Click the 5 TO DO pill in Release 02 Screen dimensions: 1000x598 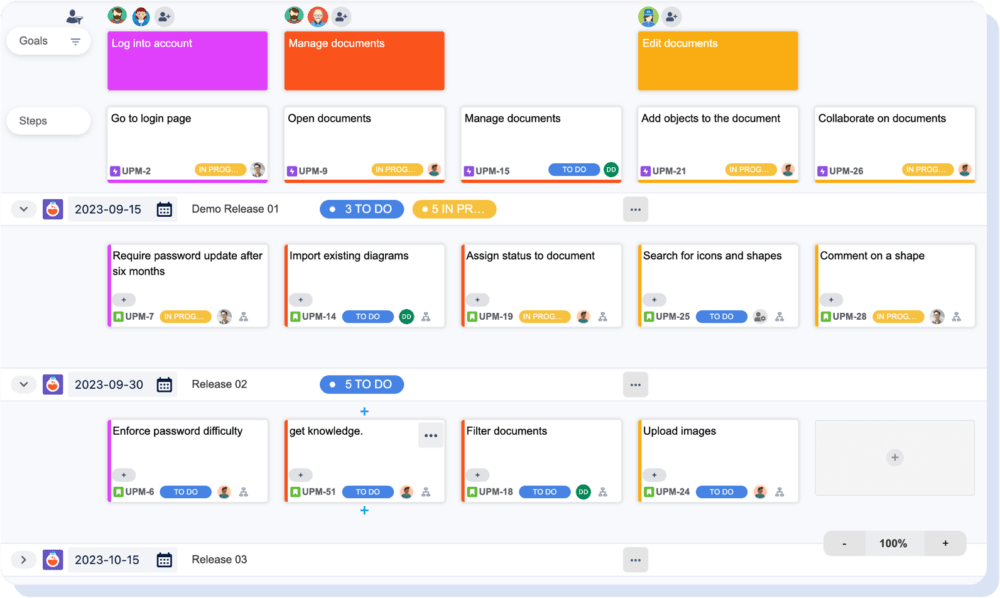(x=362, y=385)
